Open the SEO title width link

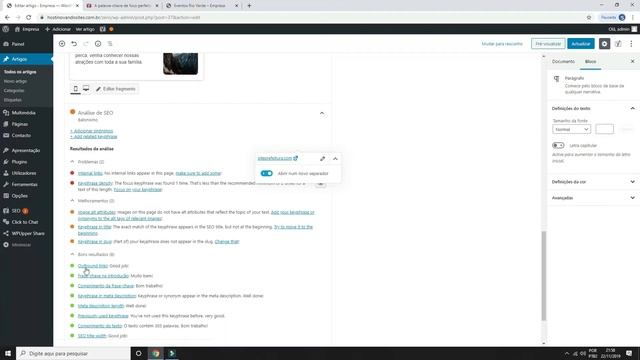click(x=92, y=336)
